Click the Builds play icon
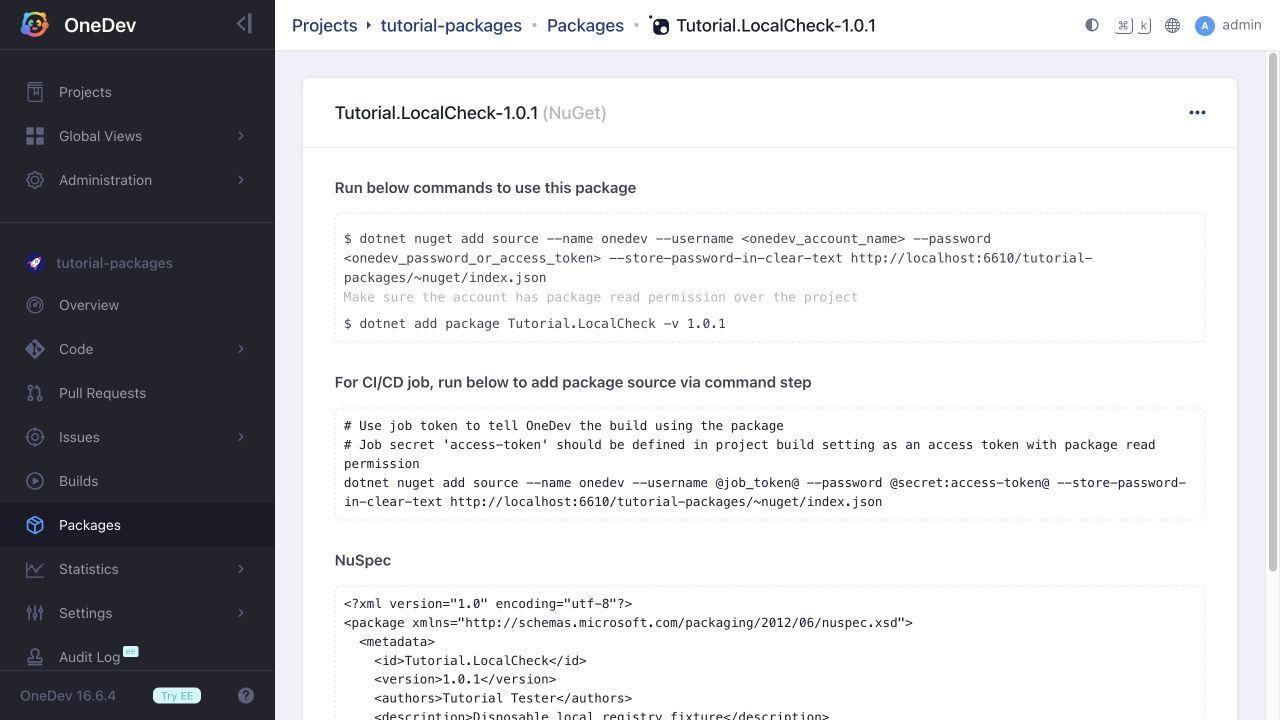Screen dimensions: 1280x720 tap(35, 481)
